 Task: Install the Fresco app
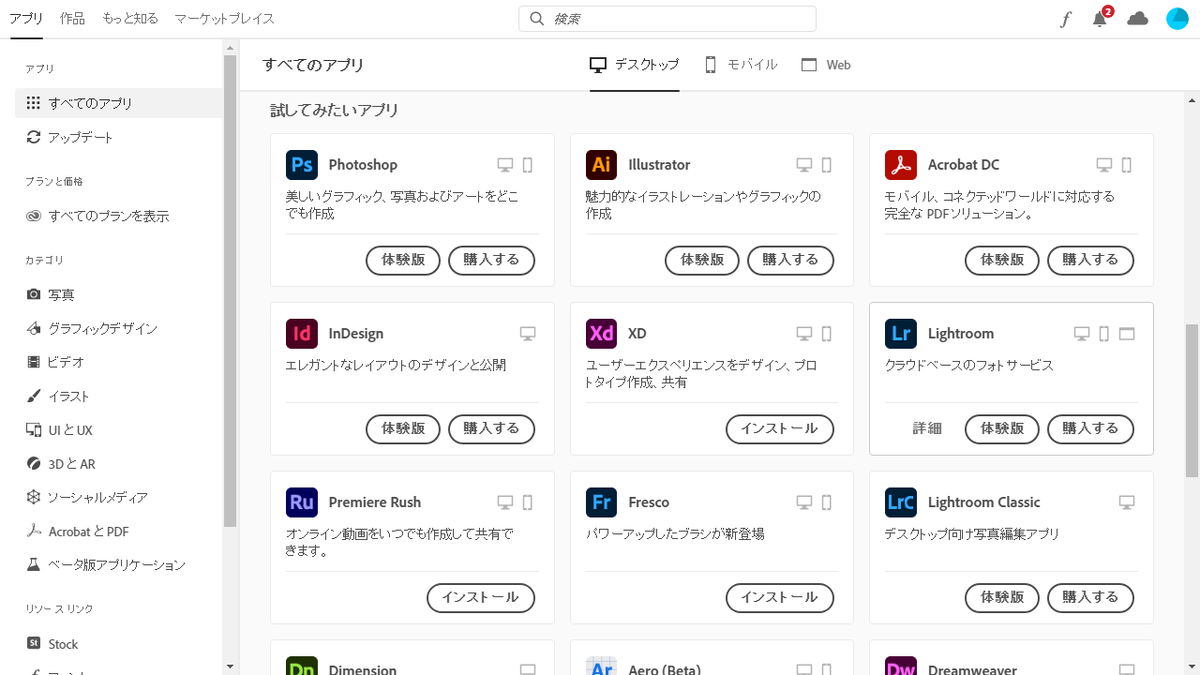tap(780, 598)
